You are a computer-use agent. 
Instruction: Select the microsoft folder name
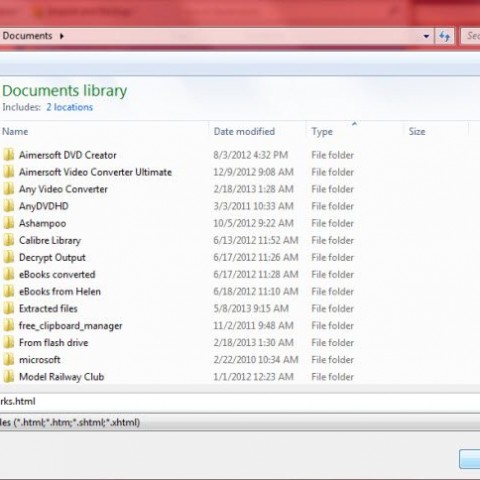tap(40, 360)
